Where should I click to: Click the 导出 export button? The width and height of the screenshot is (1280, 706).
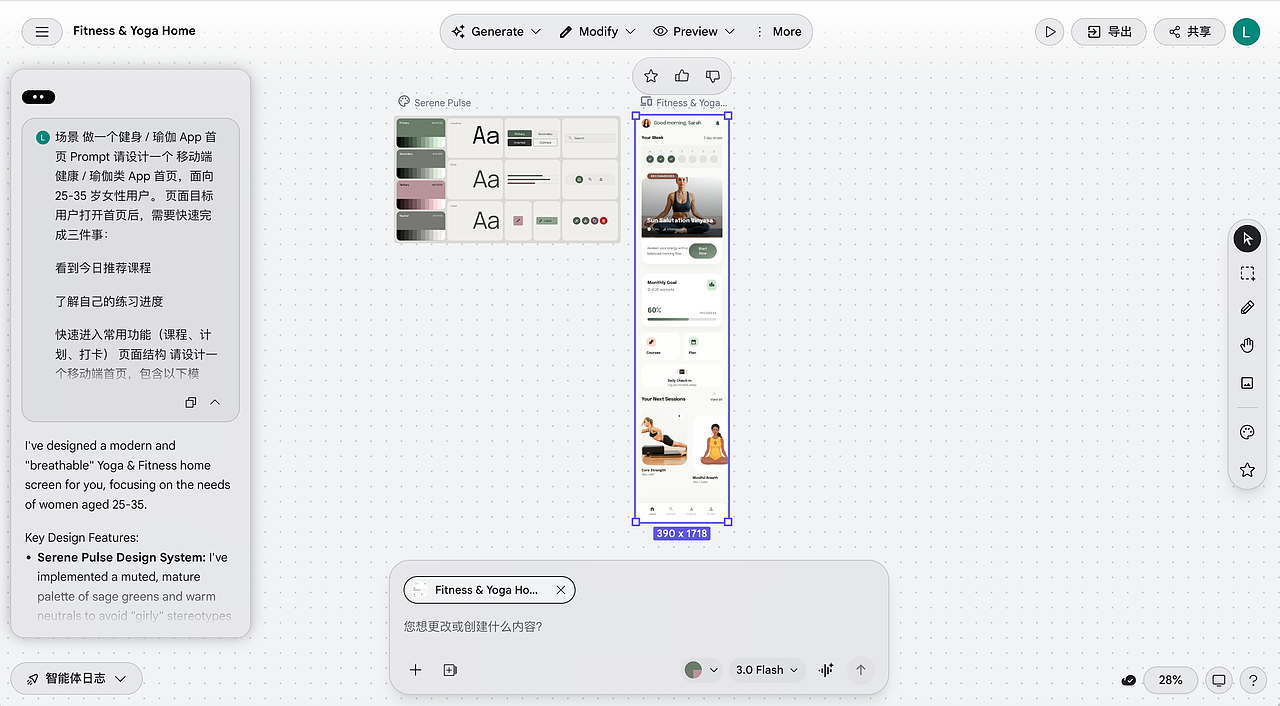point(1108,31)
